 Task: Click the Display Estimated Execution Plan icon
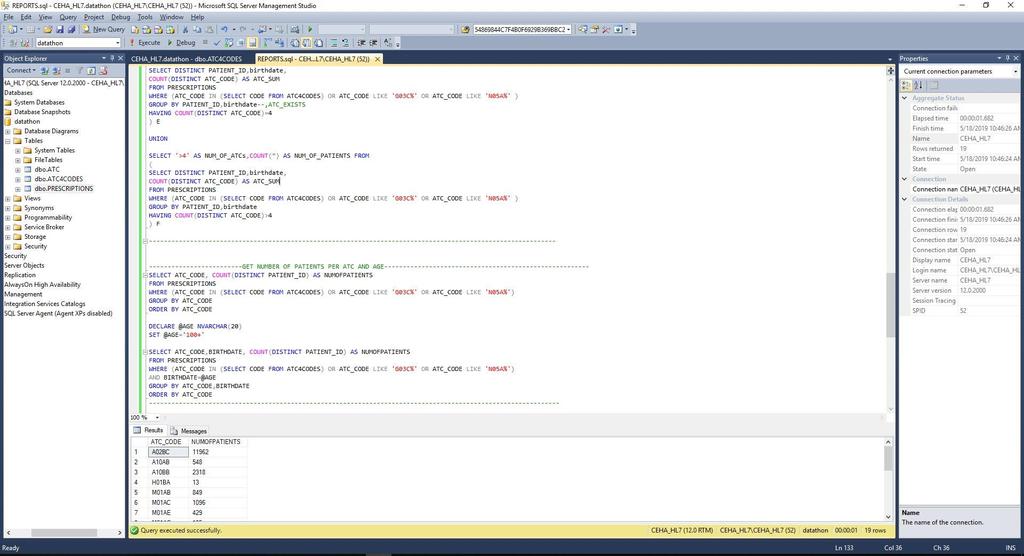229,42
